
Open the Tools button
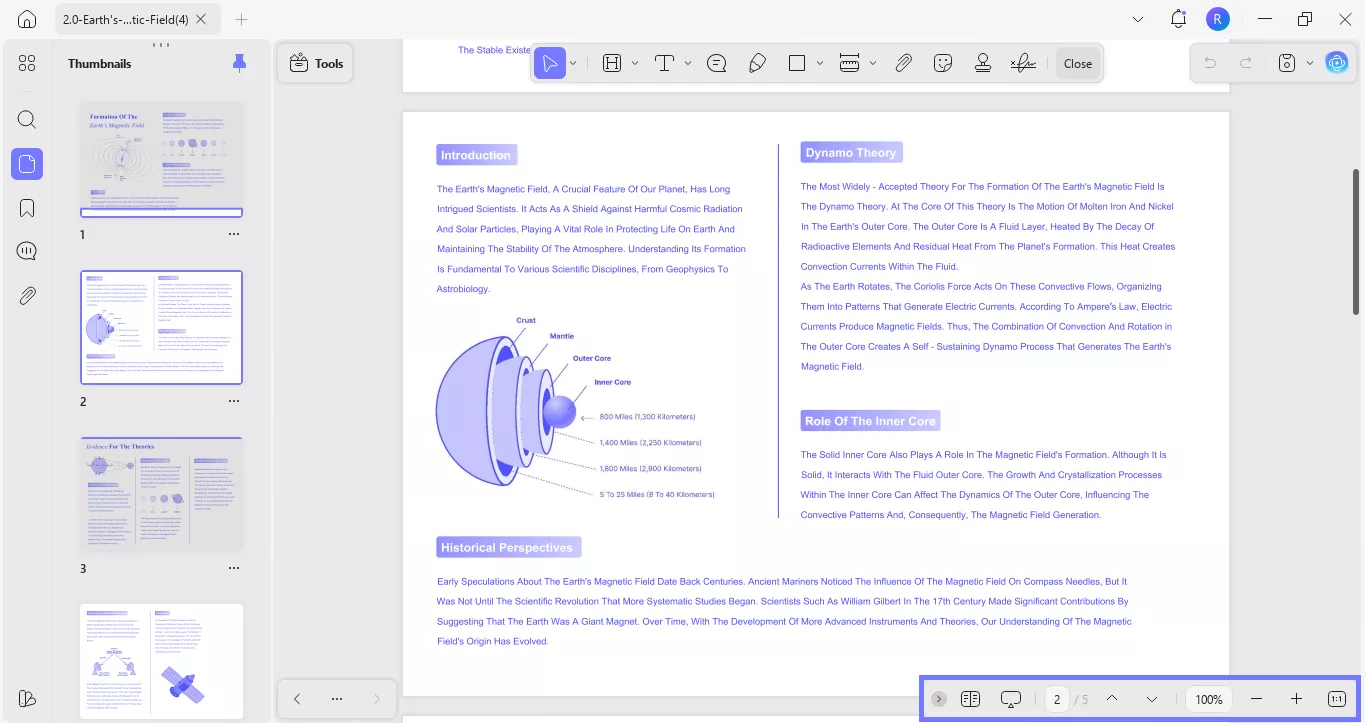pos(315,63)
